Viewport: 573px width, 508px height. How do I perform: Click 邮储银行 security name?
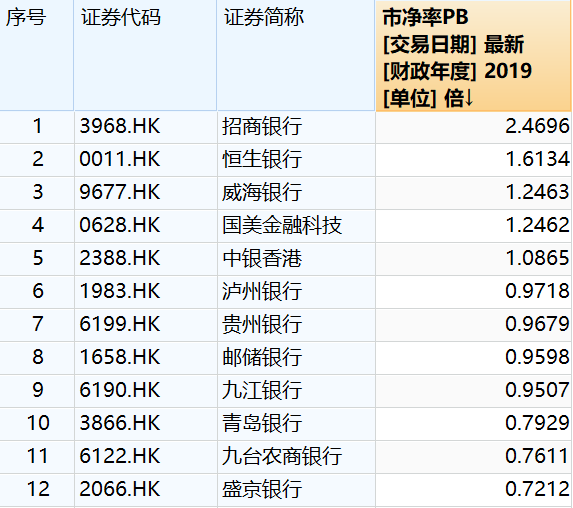[x=262, y=357]
